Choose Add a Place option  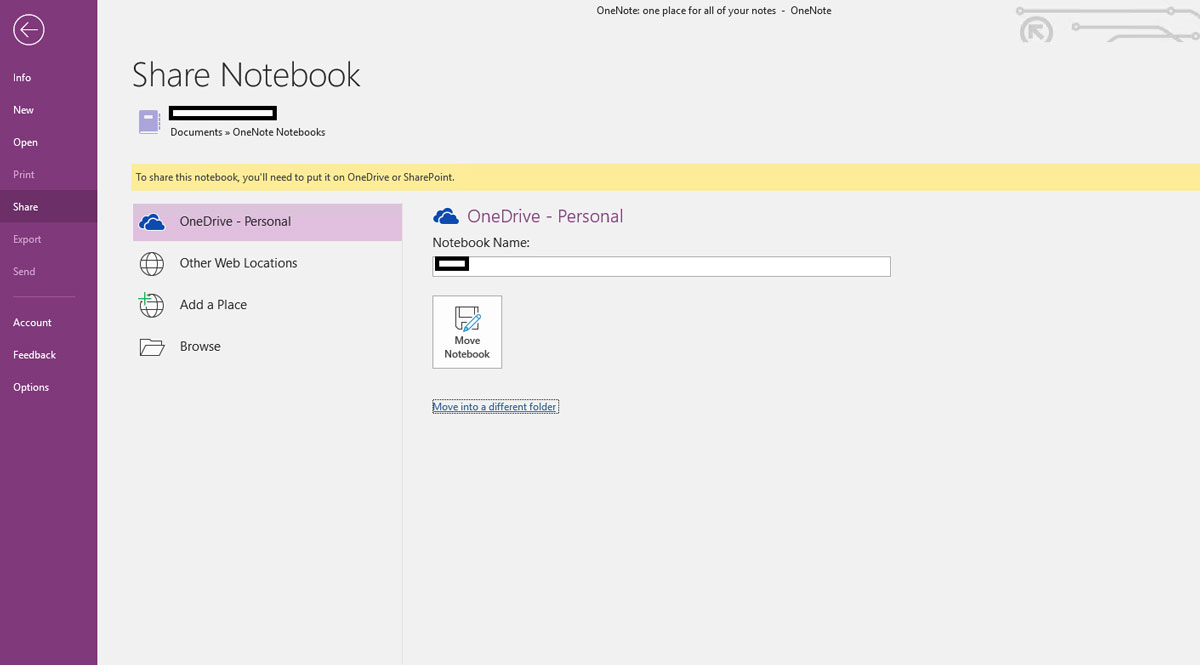pyautogui.click(x=267, y=305)
